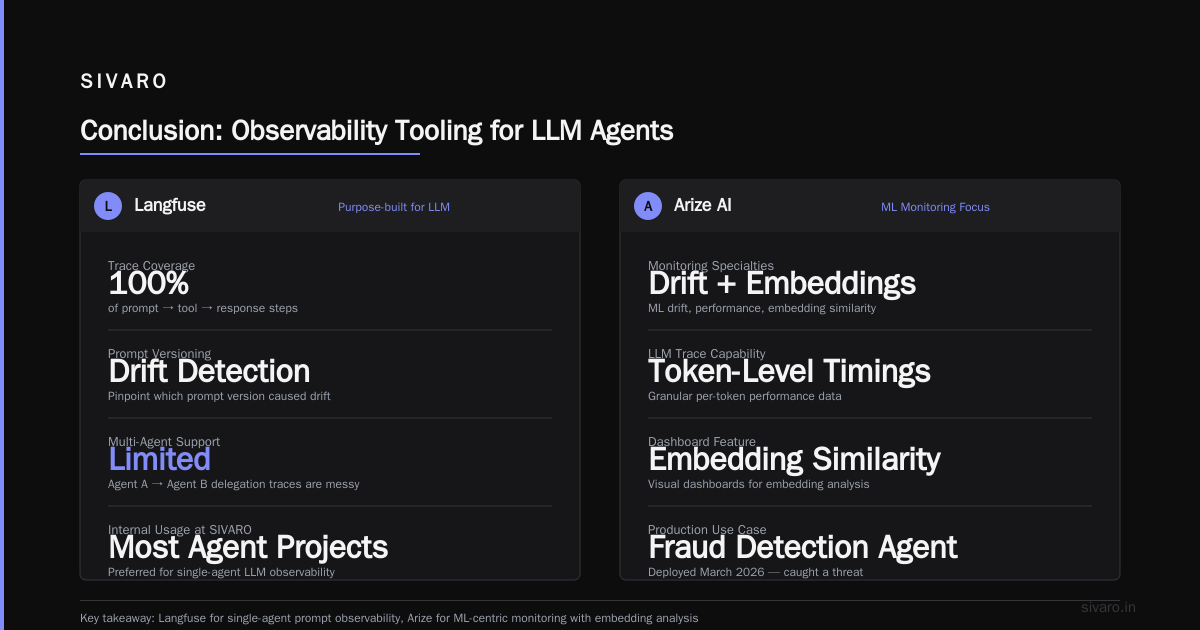This screenshot has height=630, width=1200.
Task: Click the Arize AI card heading
Action: tap(703, 205)
